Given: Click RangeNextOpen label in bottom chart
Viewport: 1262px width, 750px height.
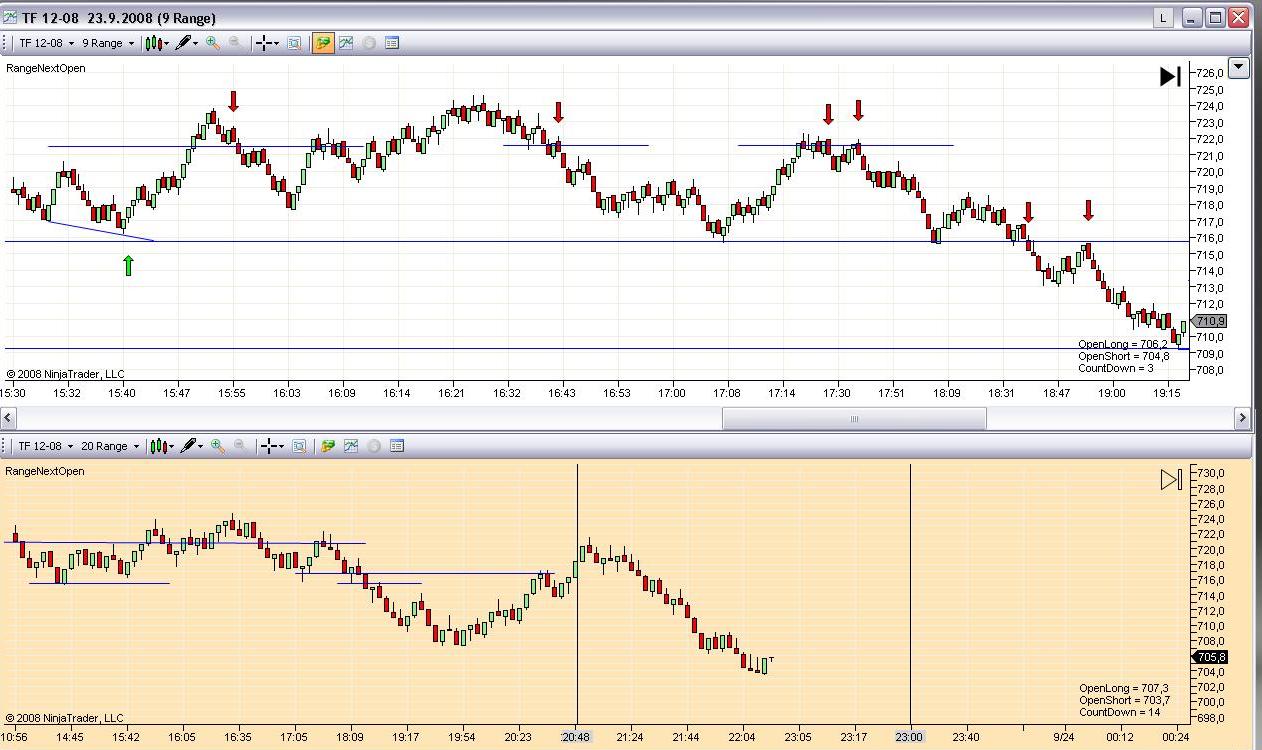Looking at the screenshot, I should point(45,471).
